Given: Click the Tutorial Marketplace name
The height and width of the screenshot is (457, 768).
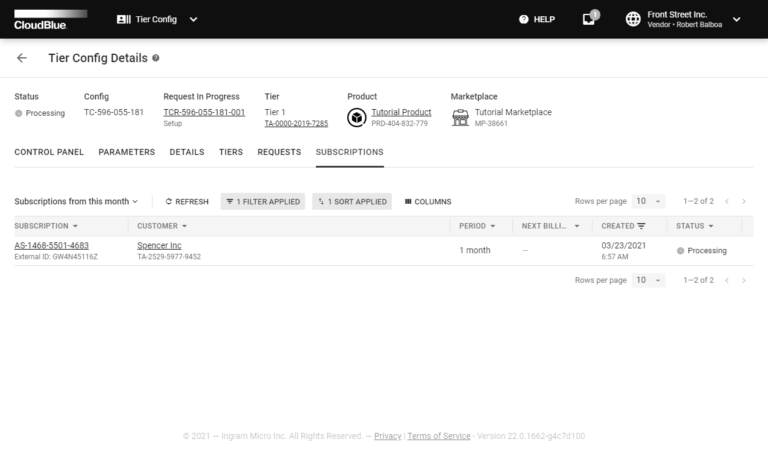Looking at the screenshot, I should coord(513,112).
